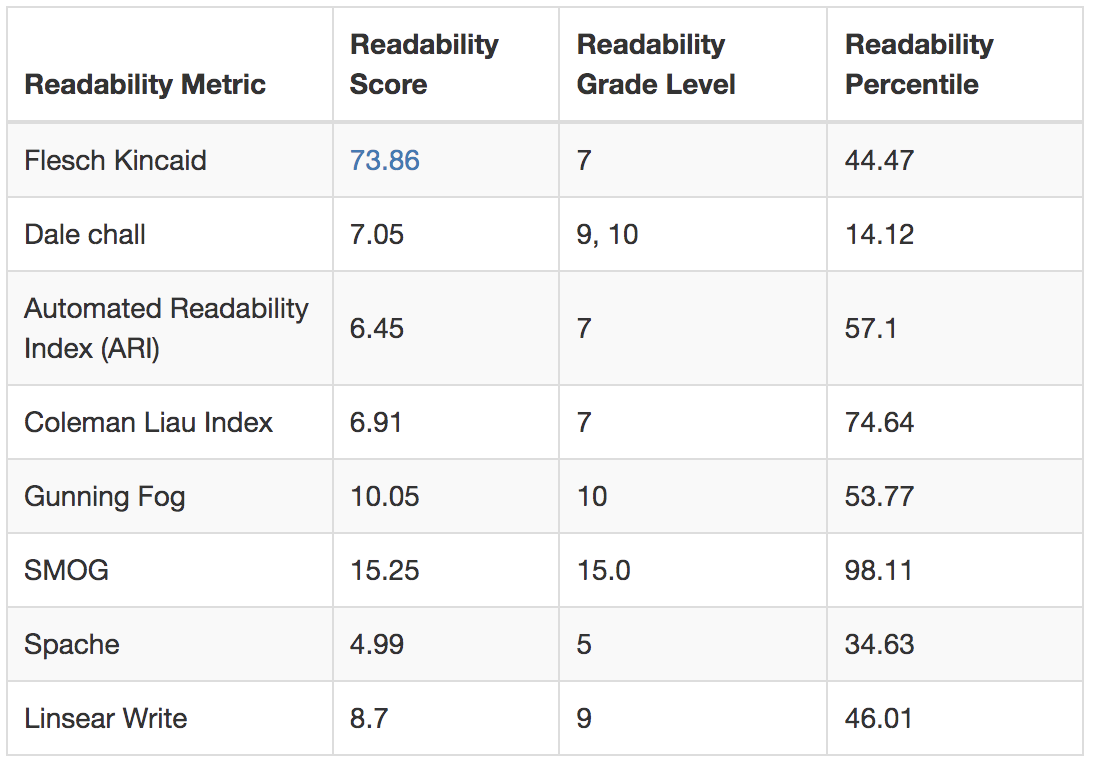Select the Gunning Fog score 10.05
1094x764 pixels.
pos(384,497)
